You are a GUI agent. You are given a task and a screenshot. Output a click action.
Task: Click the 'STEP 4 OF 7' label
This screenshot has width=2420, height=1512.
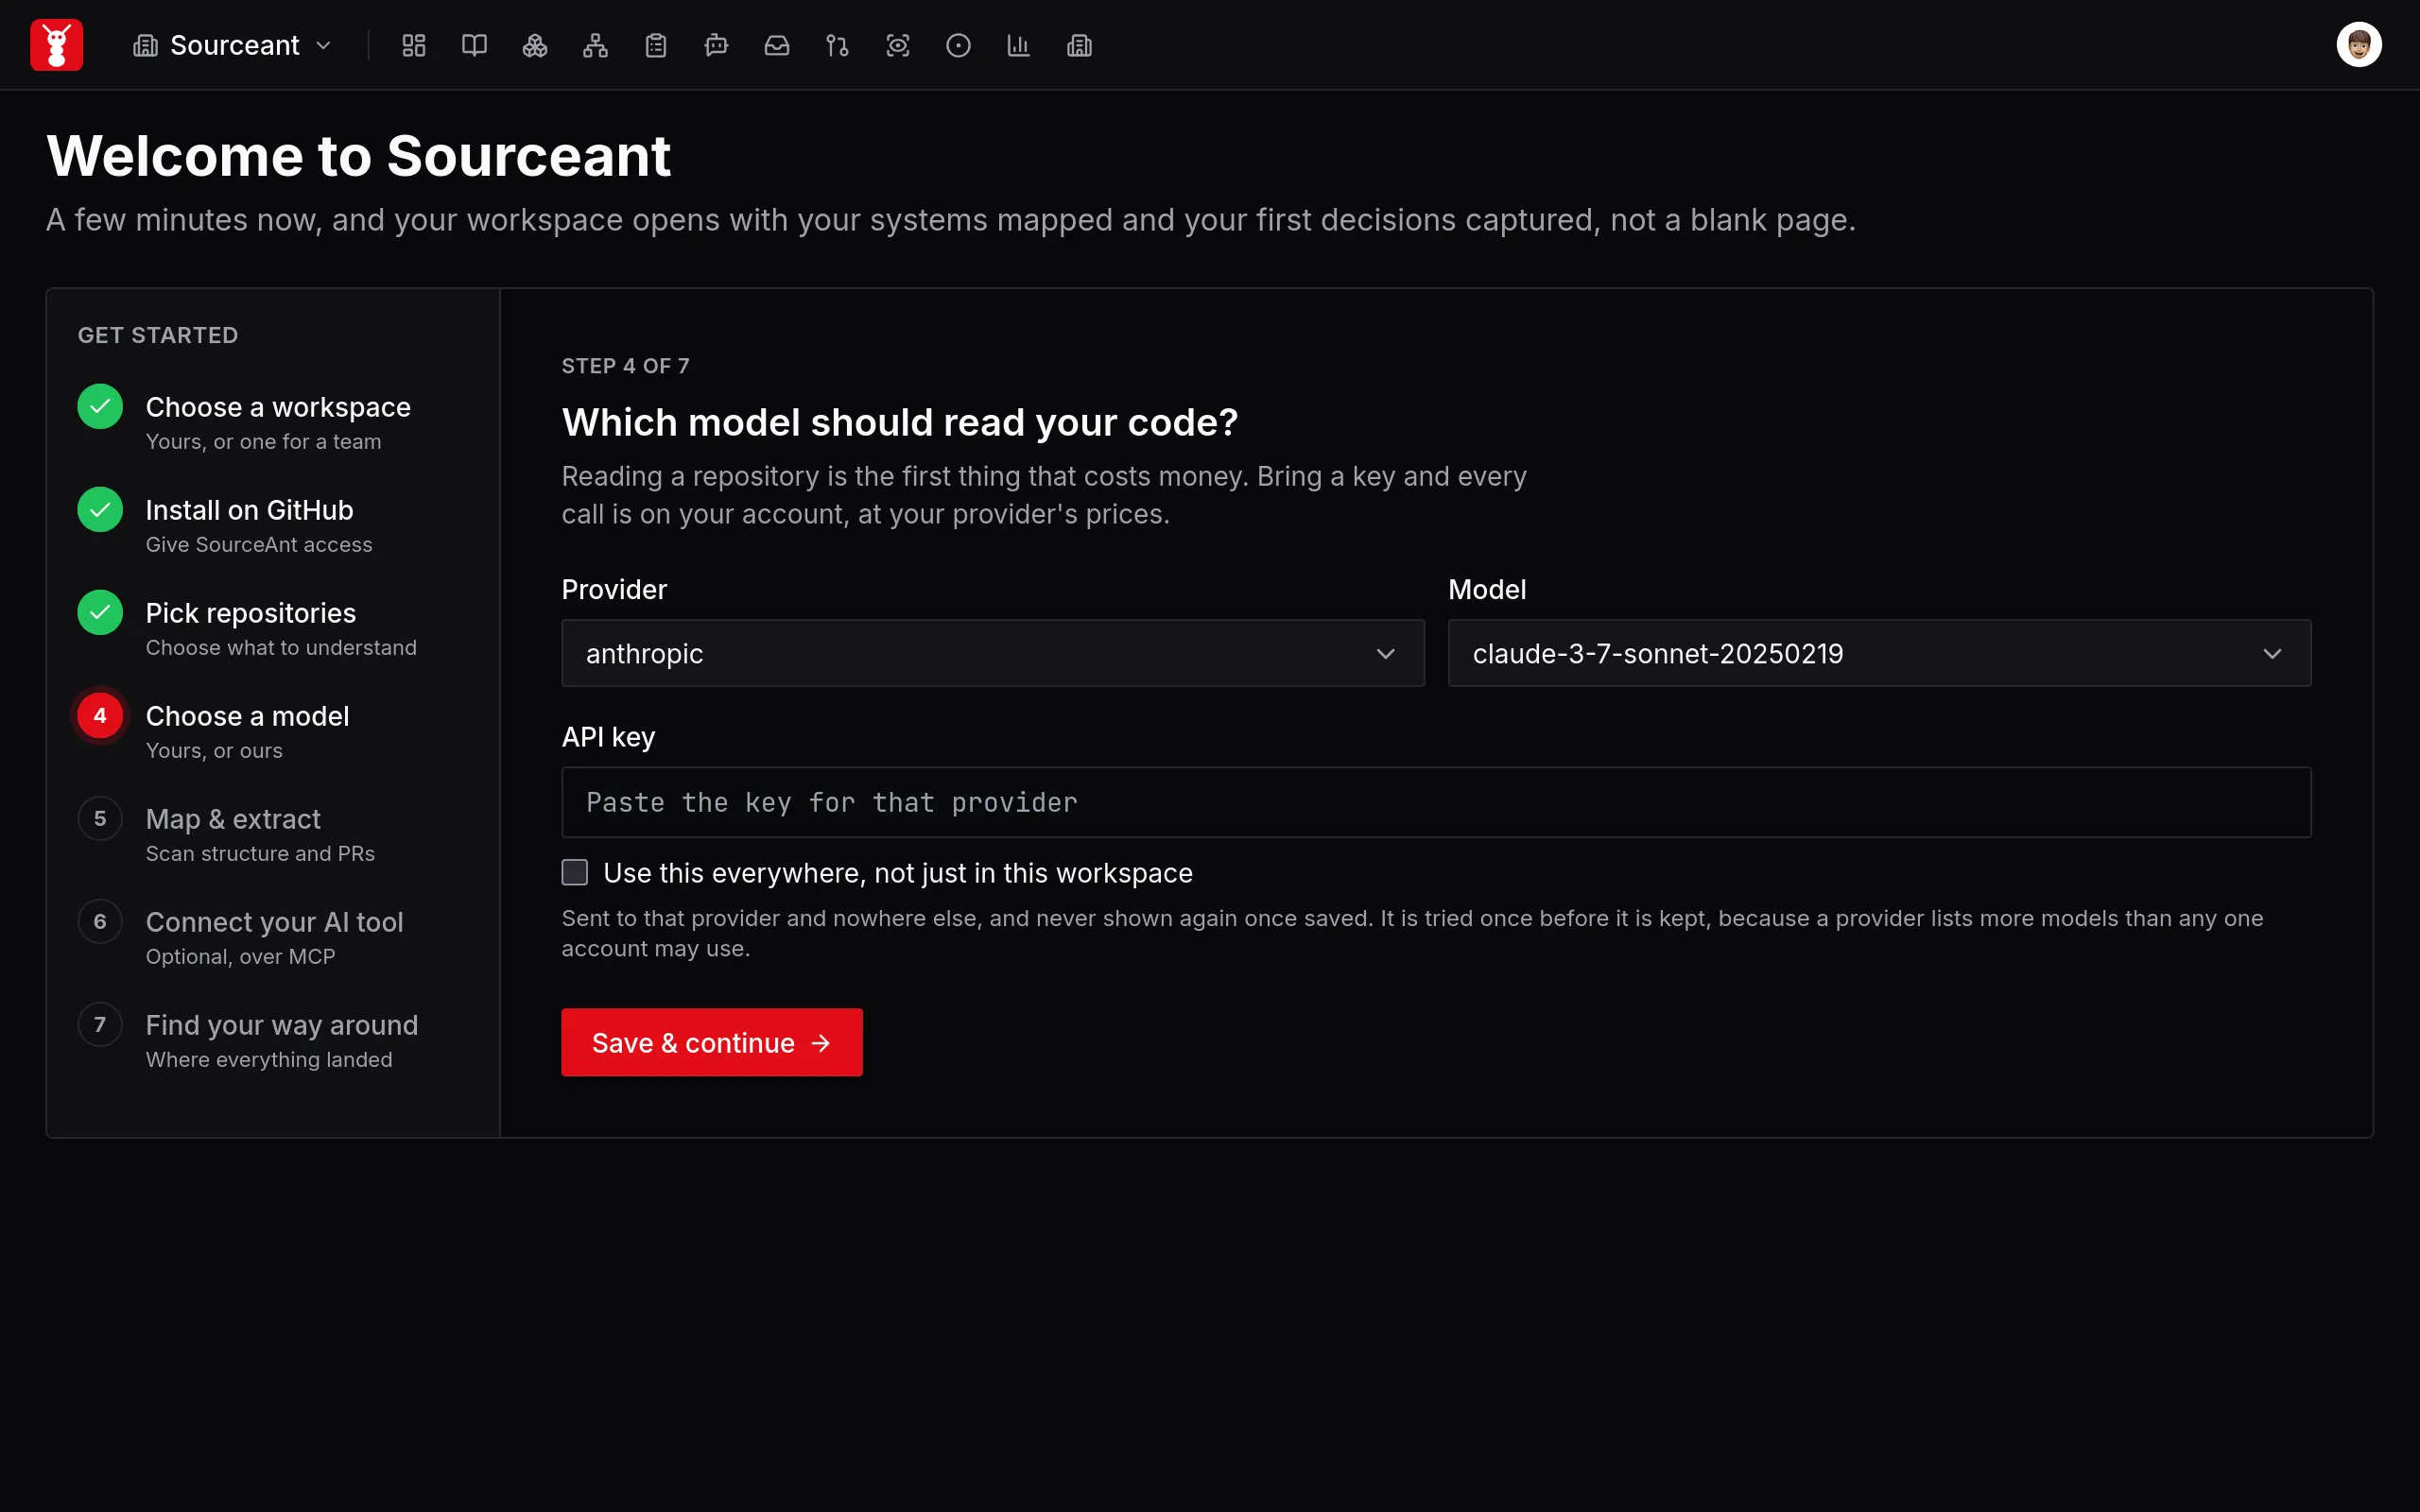625,366
